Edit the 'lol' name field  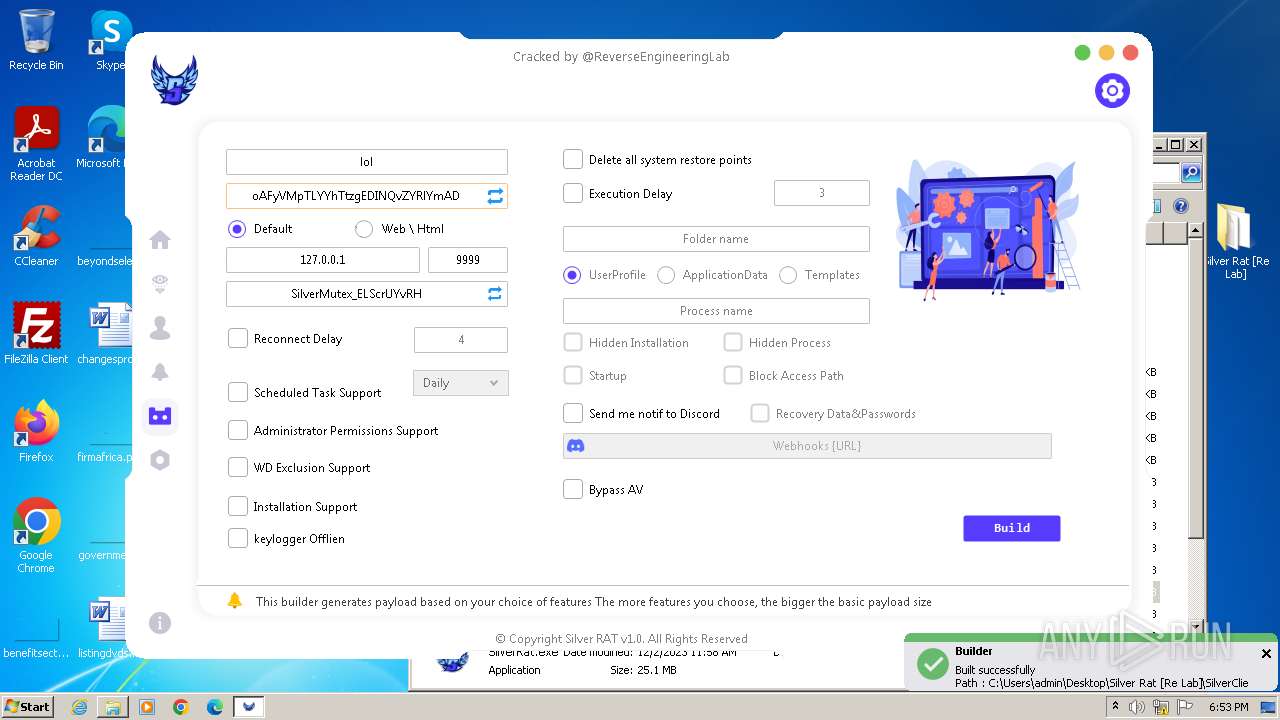coord(367,162)
